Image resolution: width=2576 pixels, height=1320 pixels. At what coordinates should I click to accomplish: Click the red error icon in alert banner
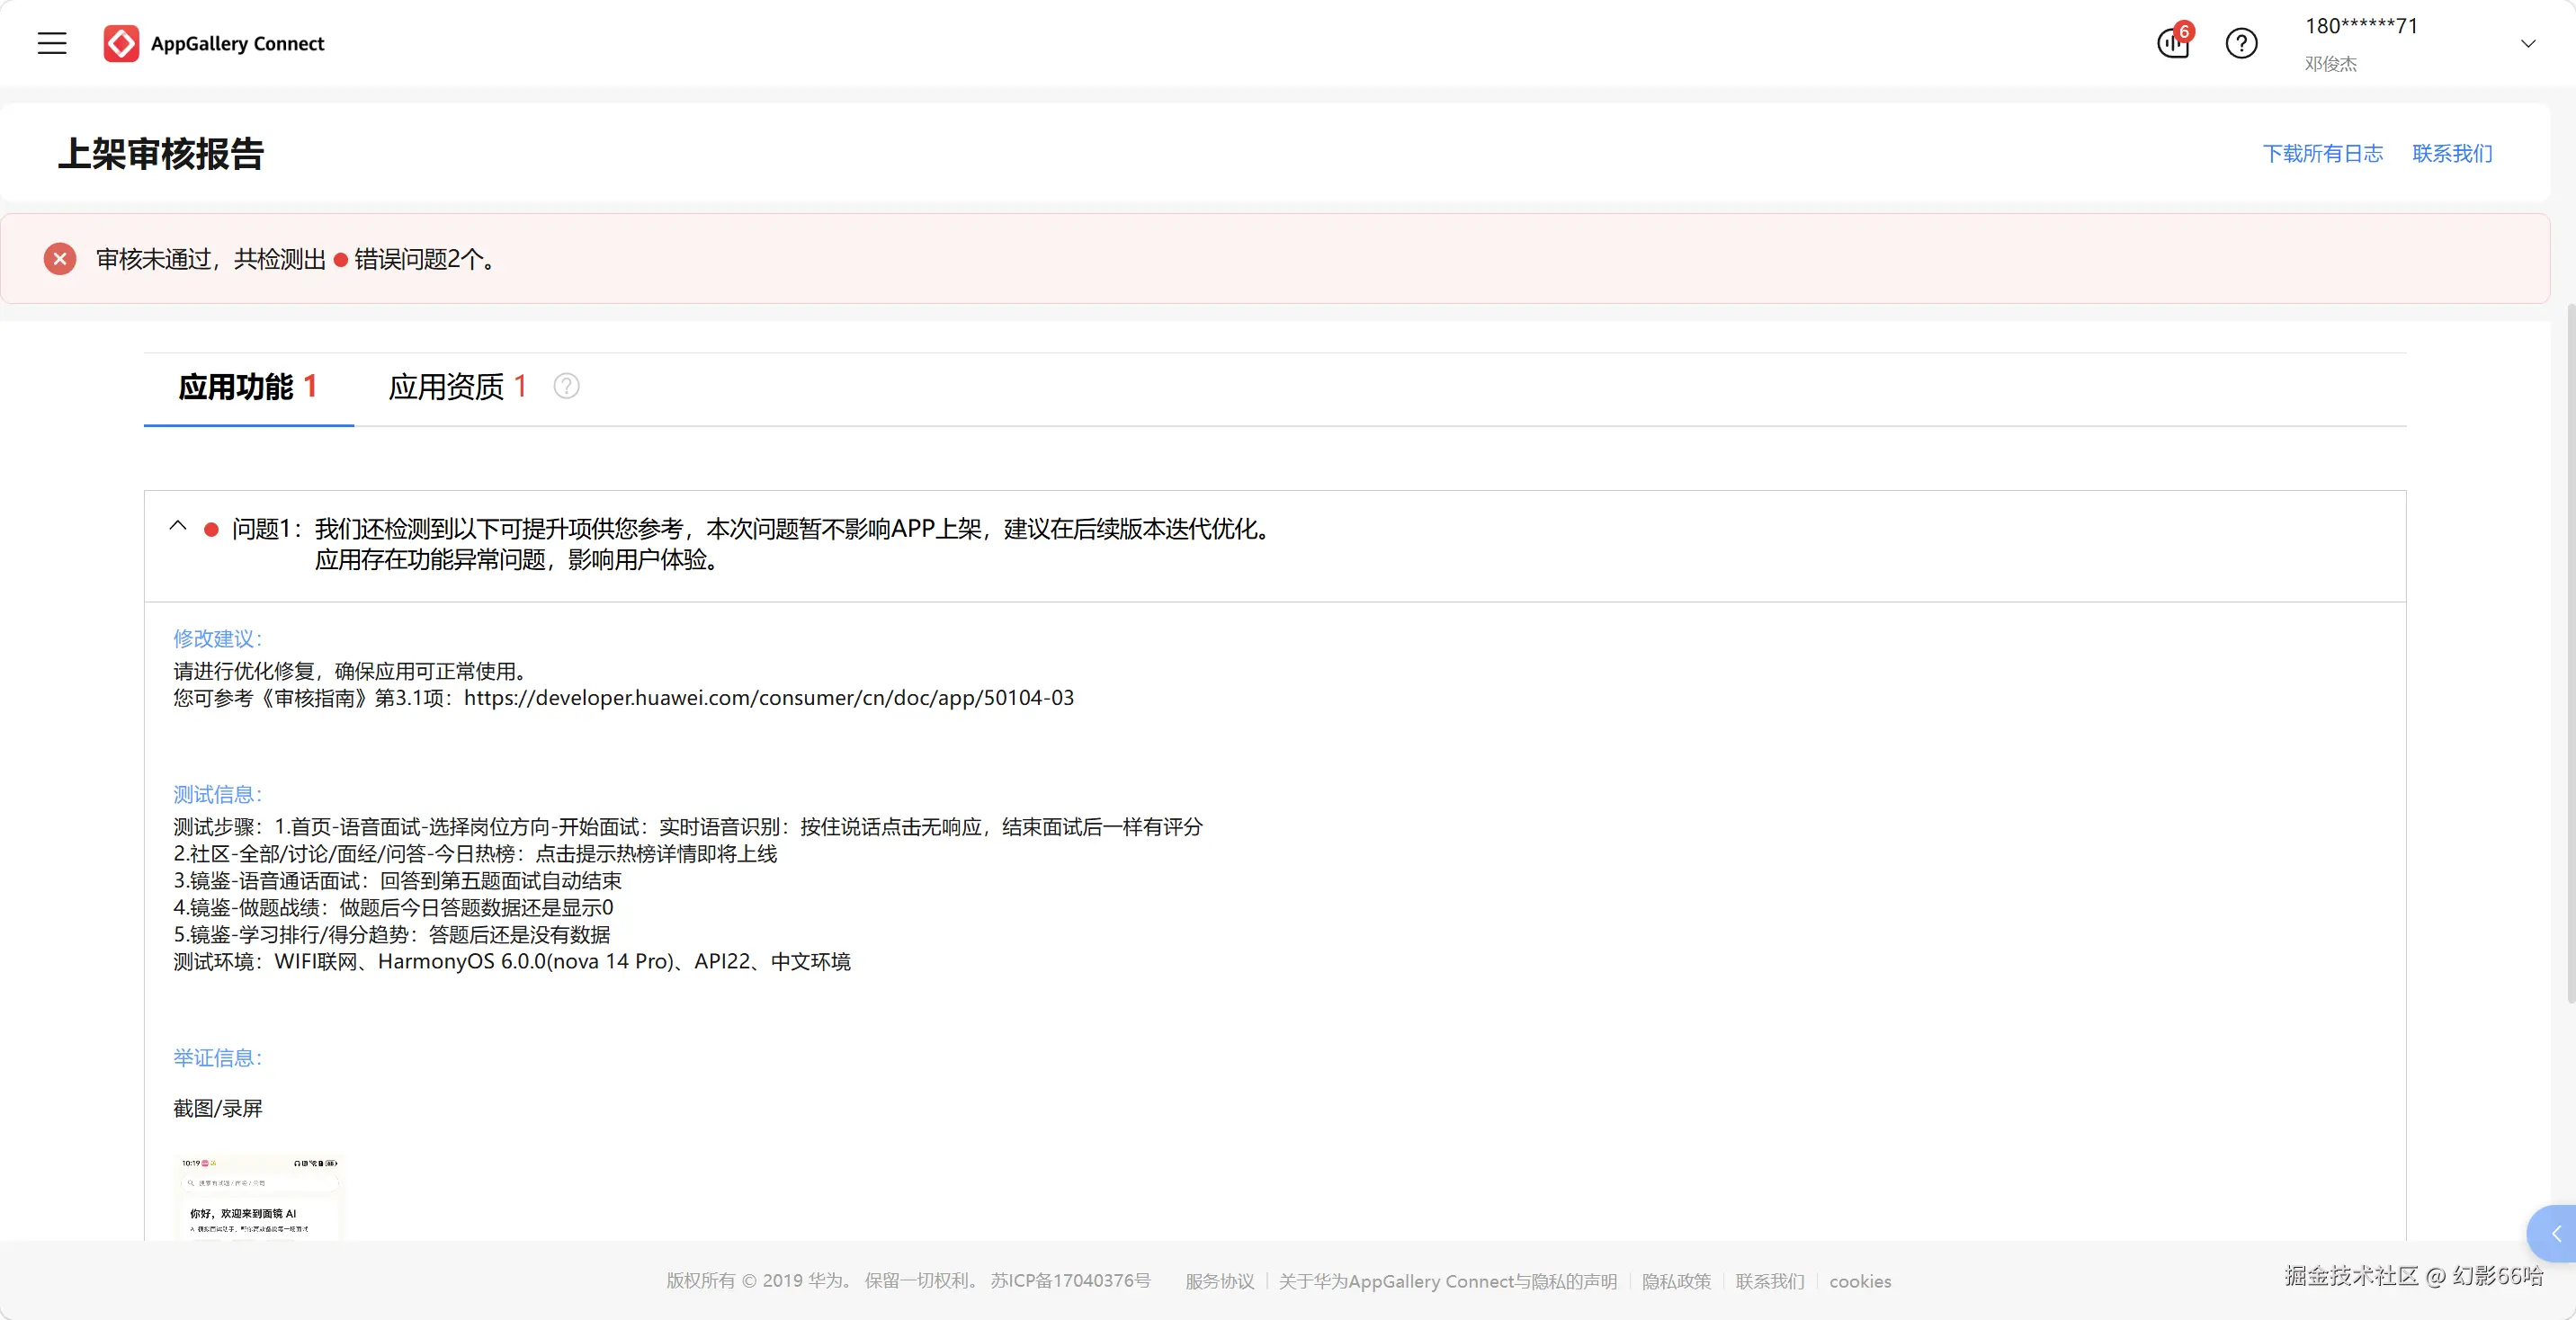point(60,259)
